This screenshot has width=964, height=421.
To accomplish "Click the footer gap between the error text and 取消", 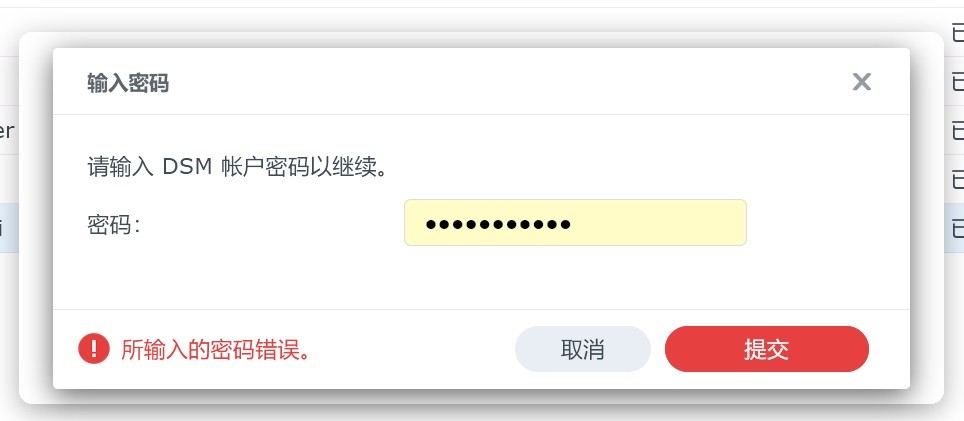I will 412,349.
